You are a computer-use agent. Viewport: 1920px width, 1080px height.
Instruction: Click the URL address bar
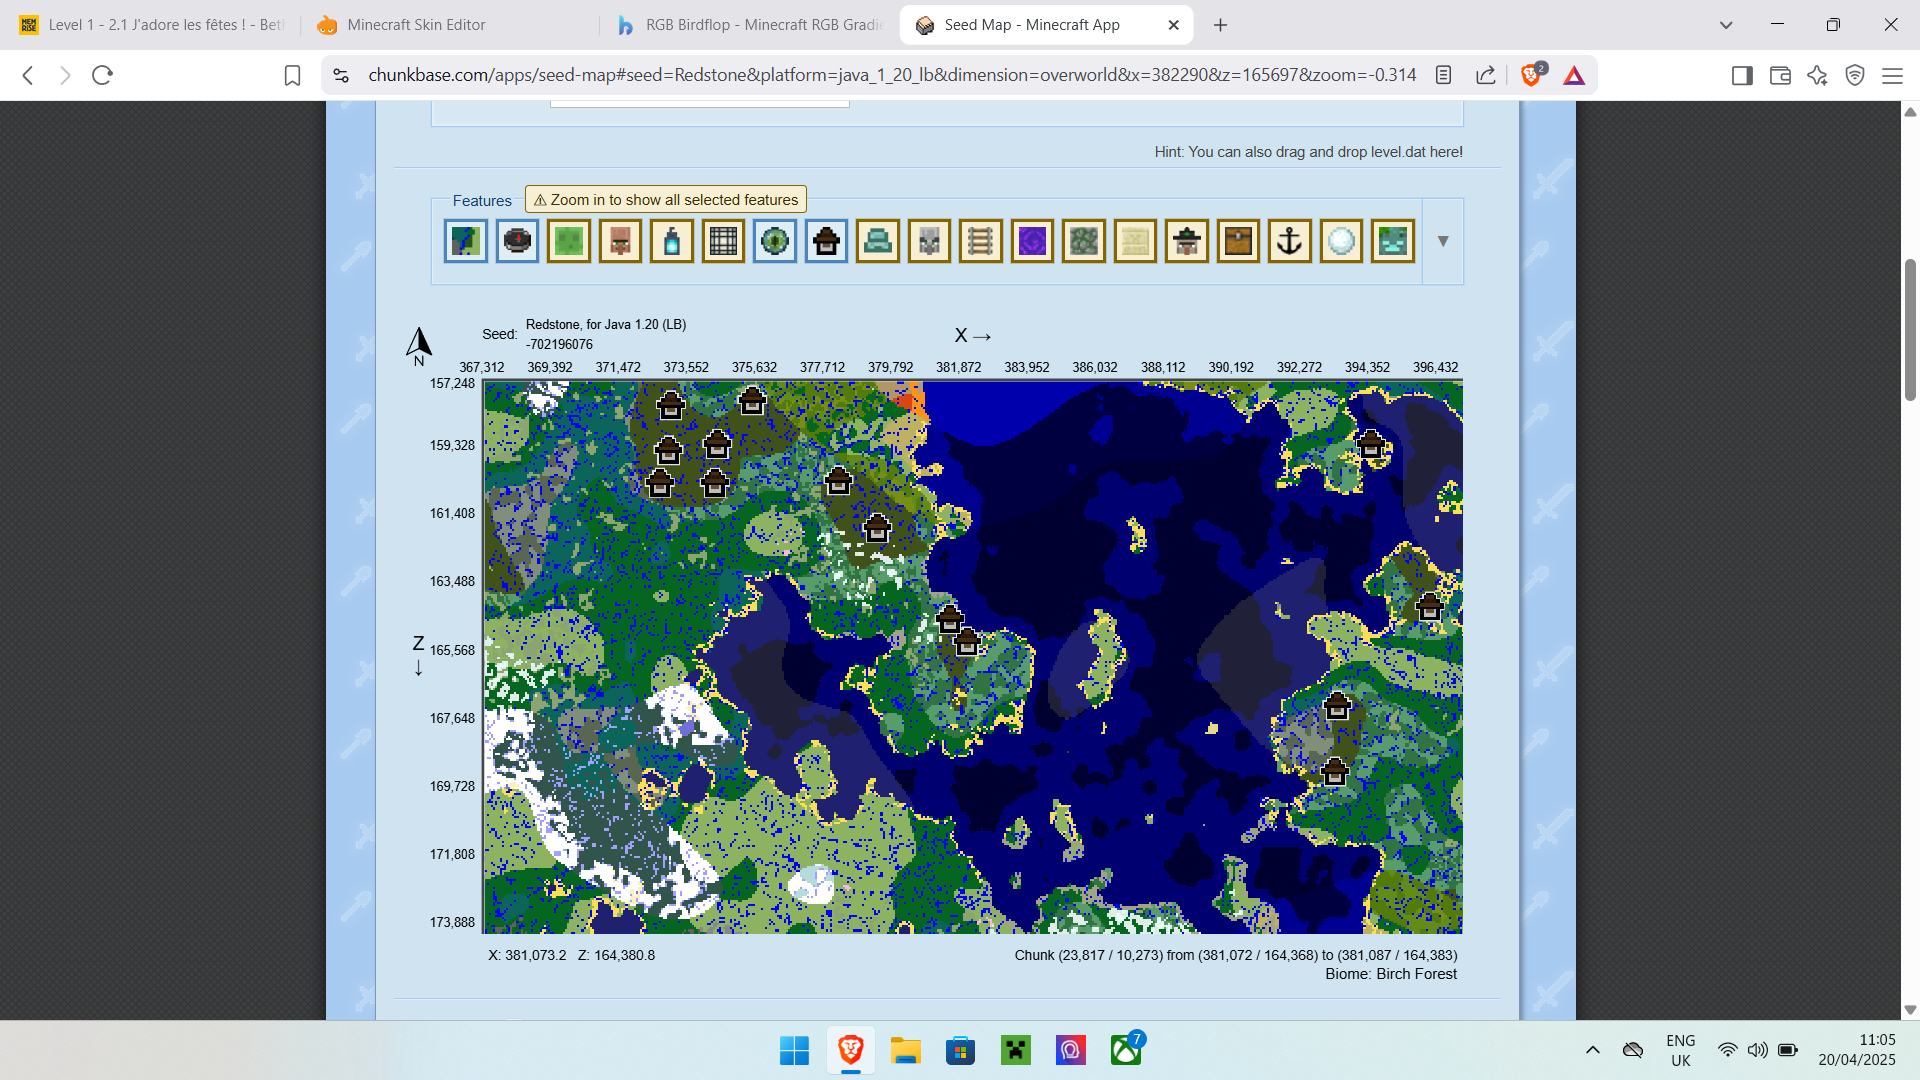(892, 75)
